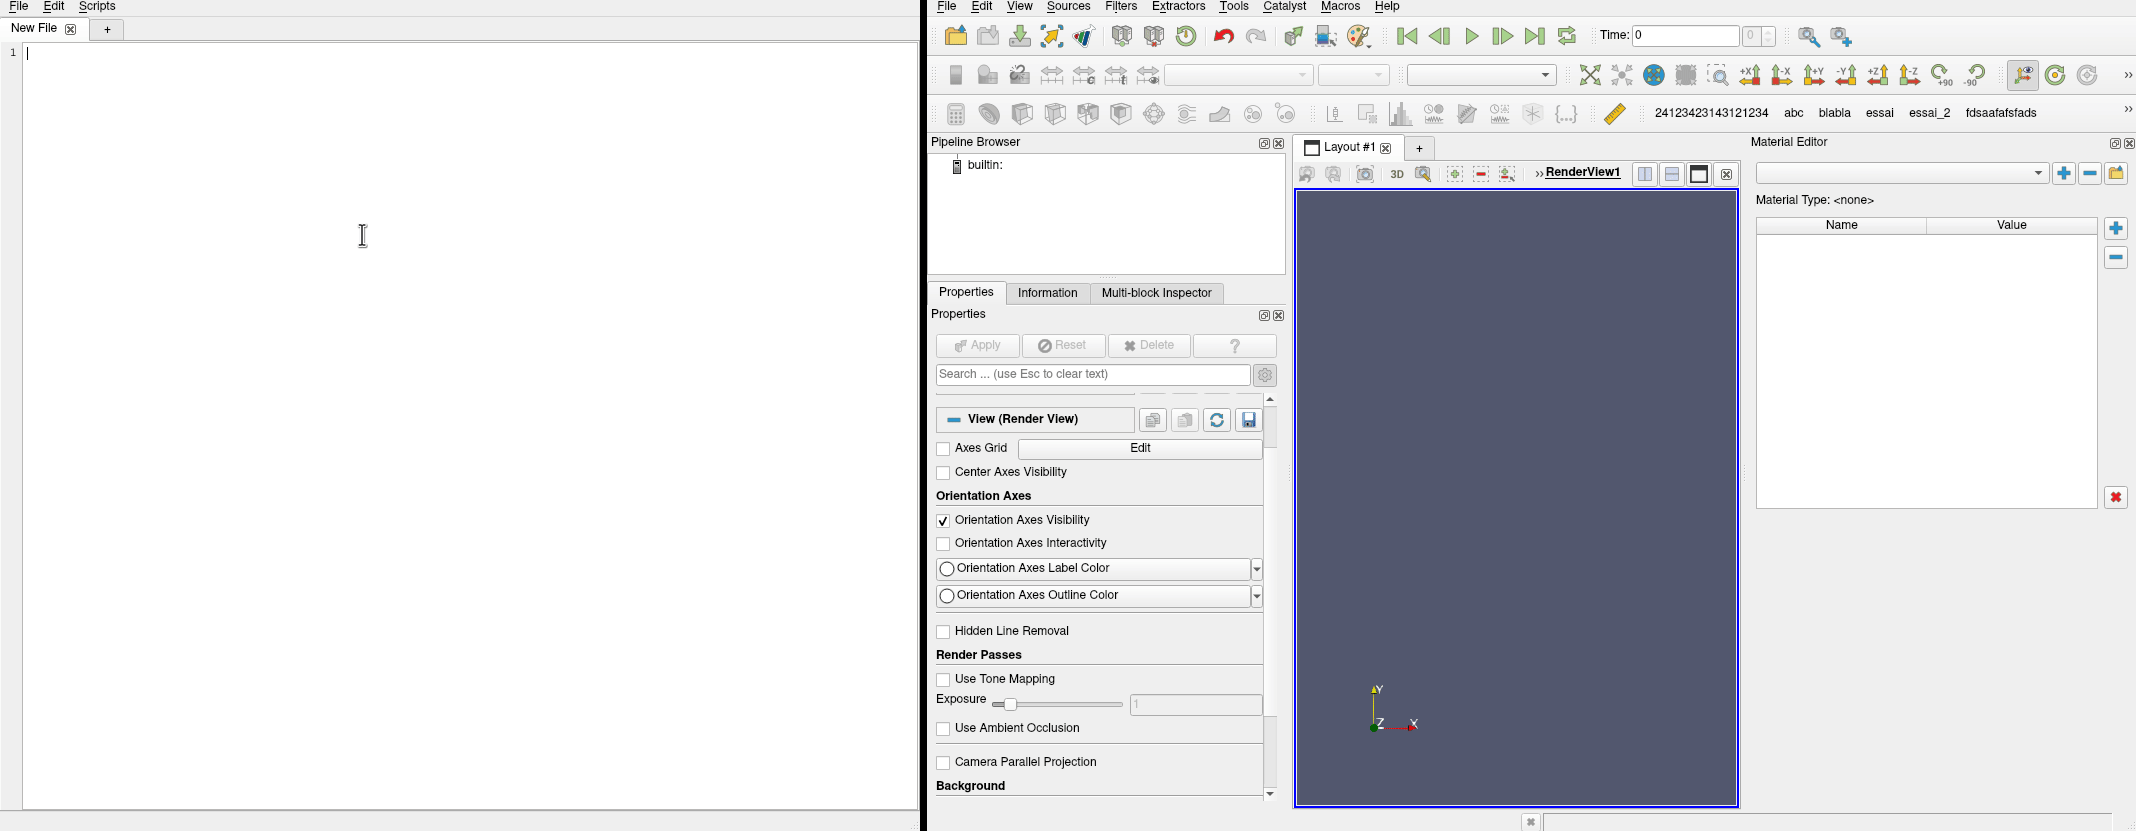Image resolution: width=2136 pixels, height=831 pixels.
Task: Expand the hidden camera toolbar overflow chevron
Action: click(x=2127, y=76)
